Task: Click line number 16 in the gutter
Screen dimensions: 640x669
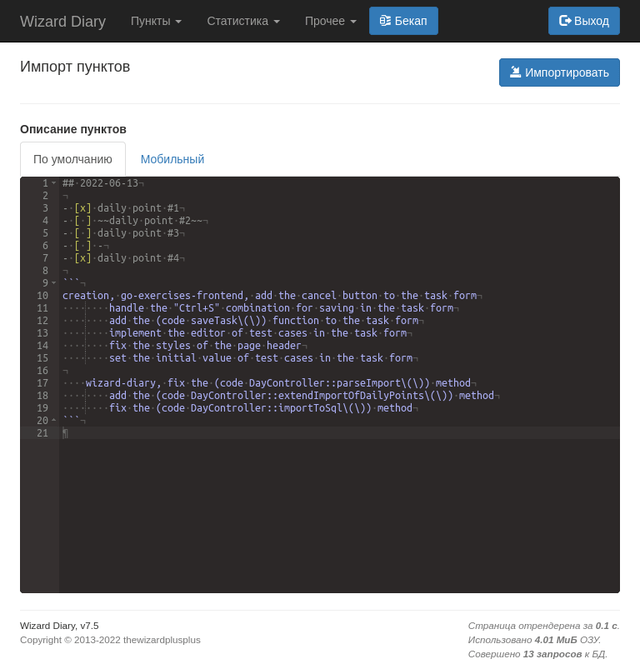Action: pyautogui.click(x=43, y=370)
